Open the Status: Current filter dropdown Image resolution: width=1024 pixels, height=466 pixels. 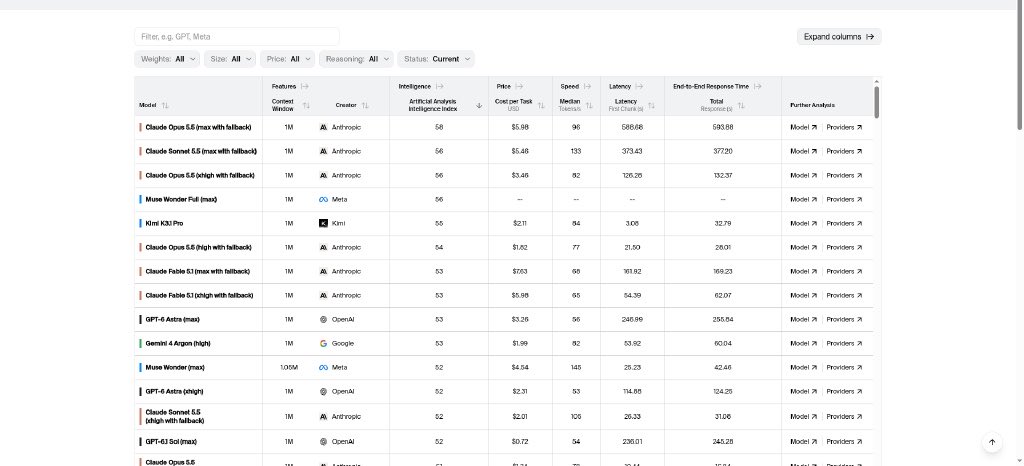(436, 59)
